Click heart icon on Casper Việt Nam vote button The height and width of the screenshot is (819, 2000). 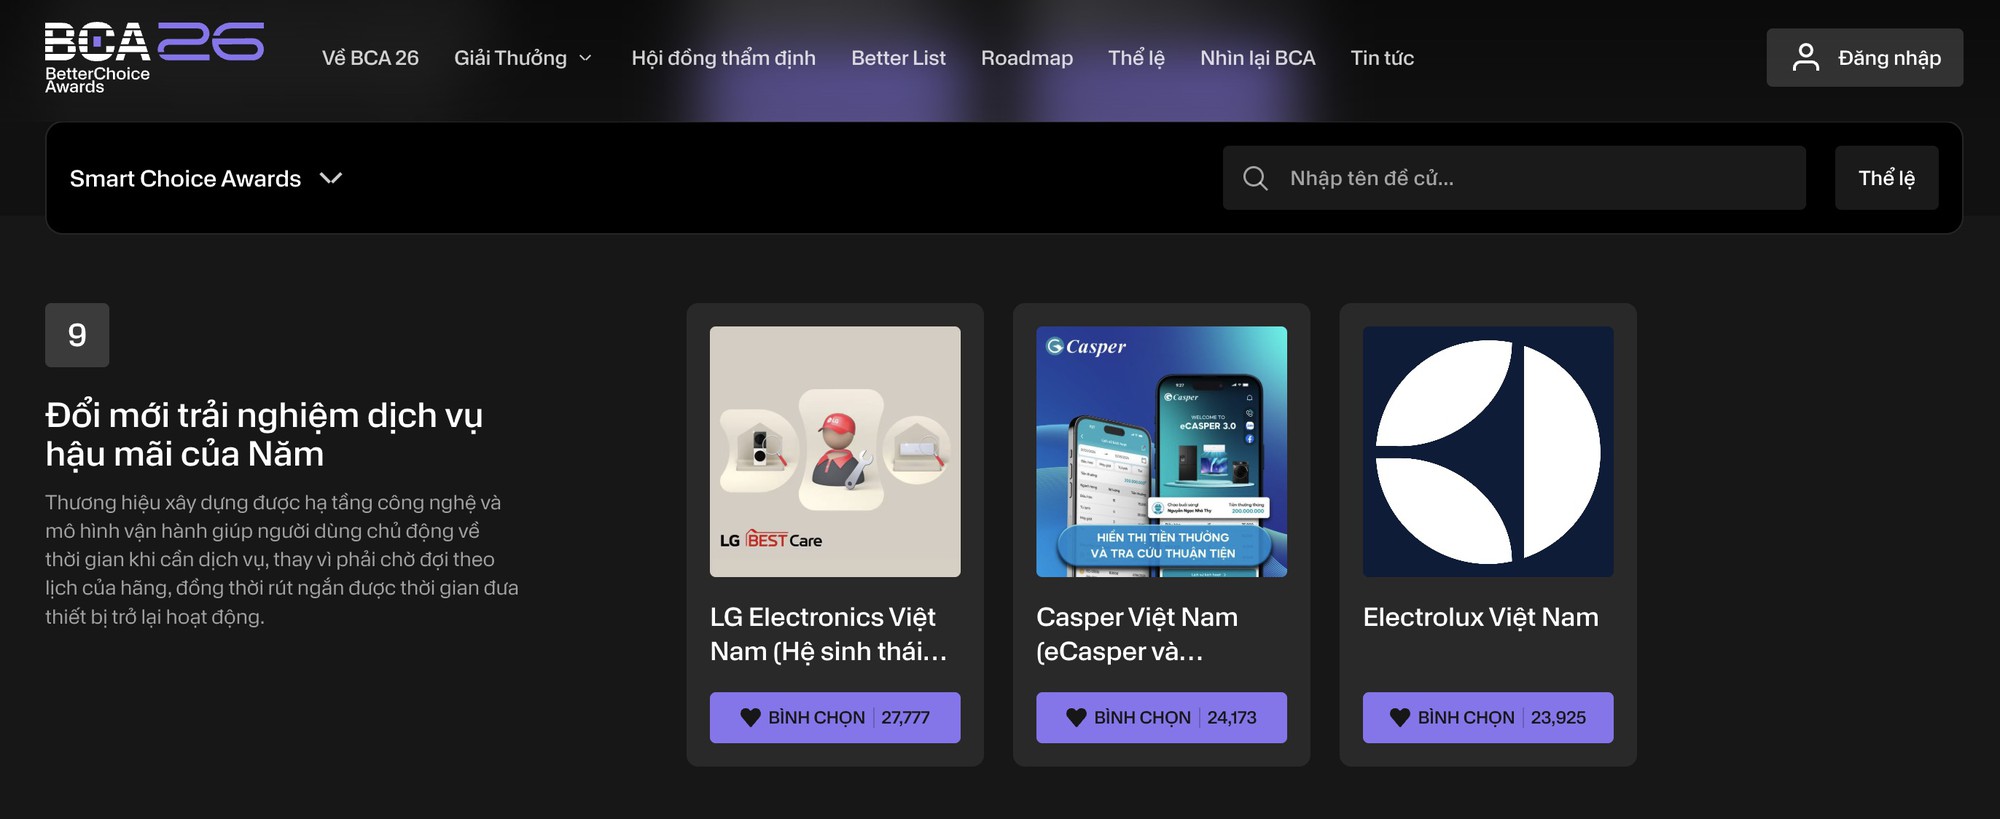click(x=1076, y=717)
